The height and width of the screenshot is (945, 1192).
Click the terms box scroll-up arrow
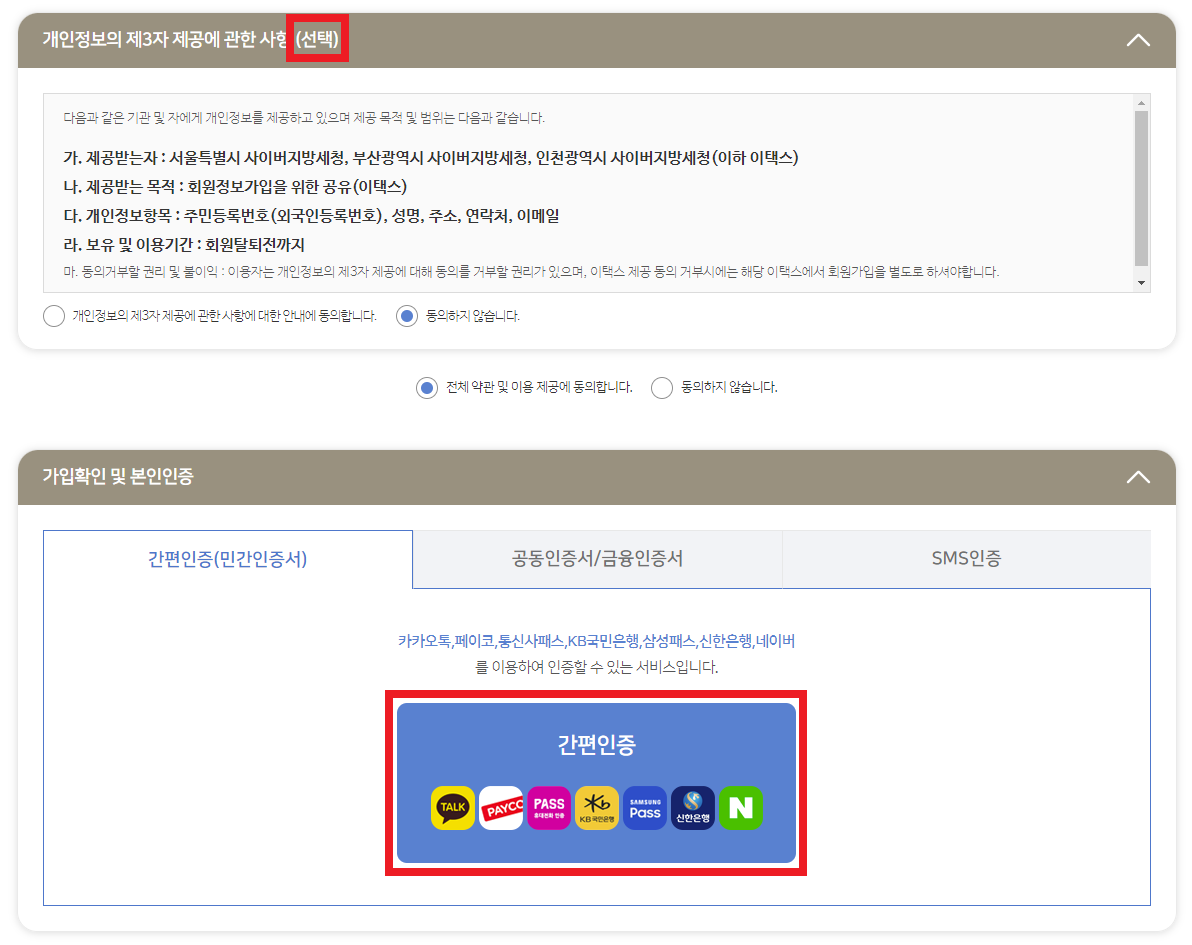[1141, 103]
